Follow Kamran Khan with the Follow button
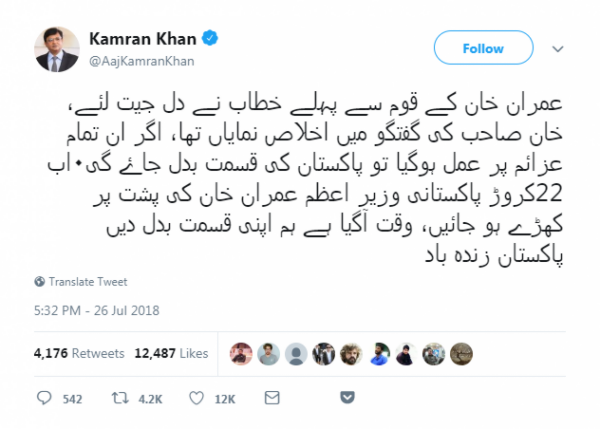The image size is (600, 429). pyautogui.click(x=483, y=48)
